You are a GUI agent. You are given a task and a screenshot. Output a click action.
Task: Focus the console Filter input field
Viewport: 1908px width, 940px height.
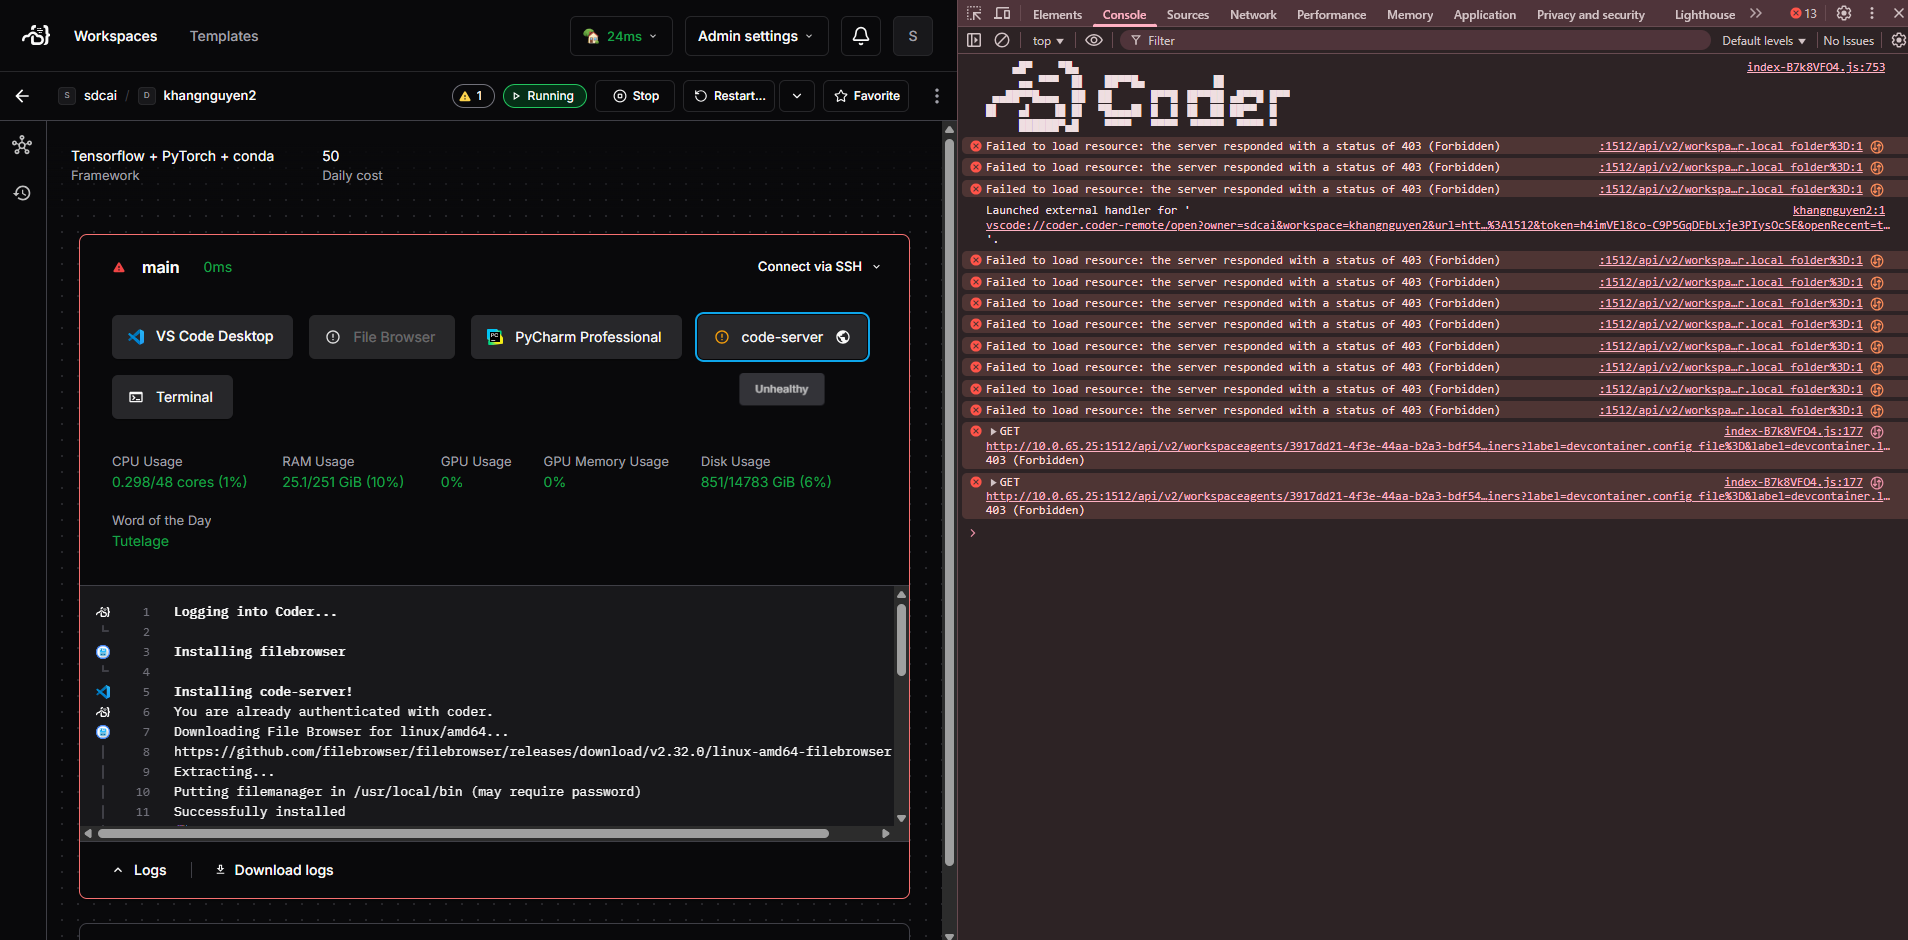pos(1415,41)
